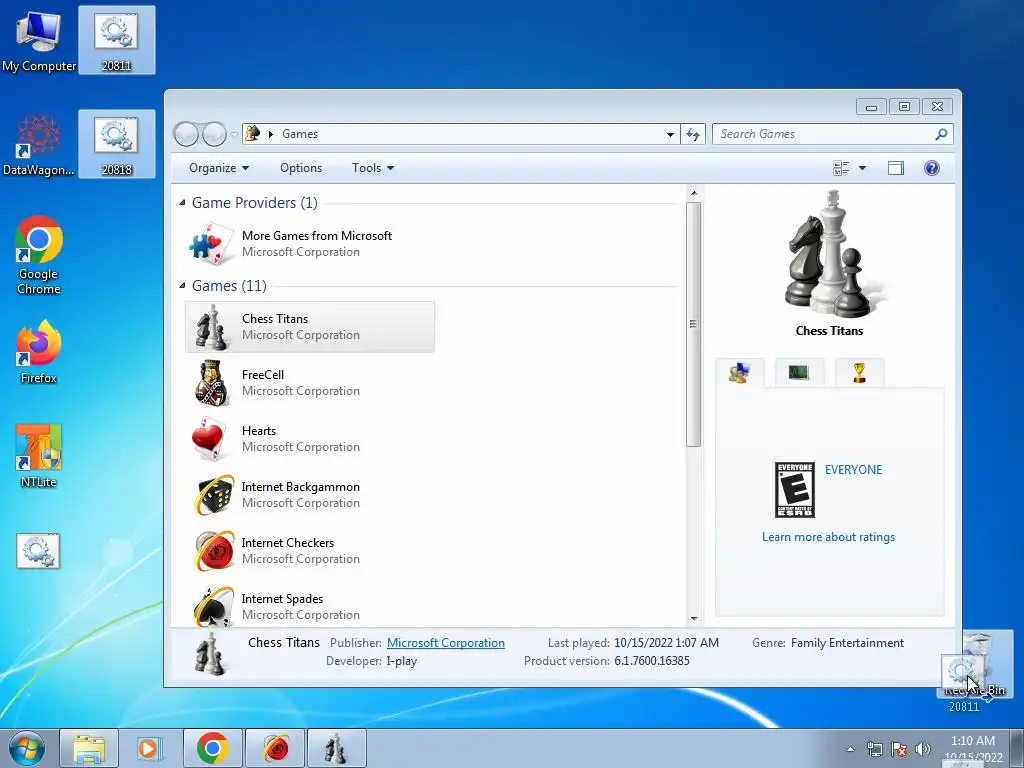This screenshot has width=1024, height=768.
Task: Select the DataWagon desktop shortcut
Action: (x=39, y=145)
